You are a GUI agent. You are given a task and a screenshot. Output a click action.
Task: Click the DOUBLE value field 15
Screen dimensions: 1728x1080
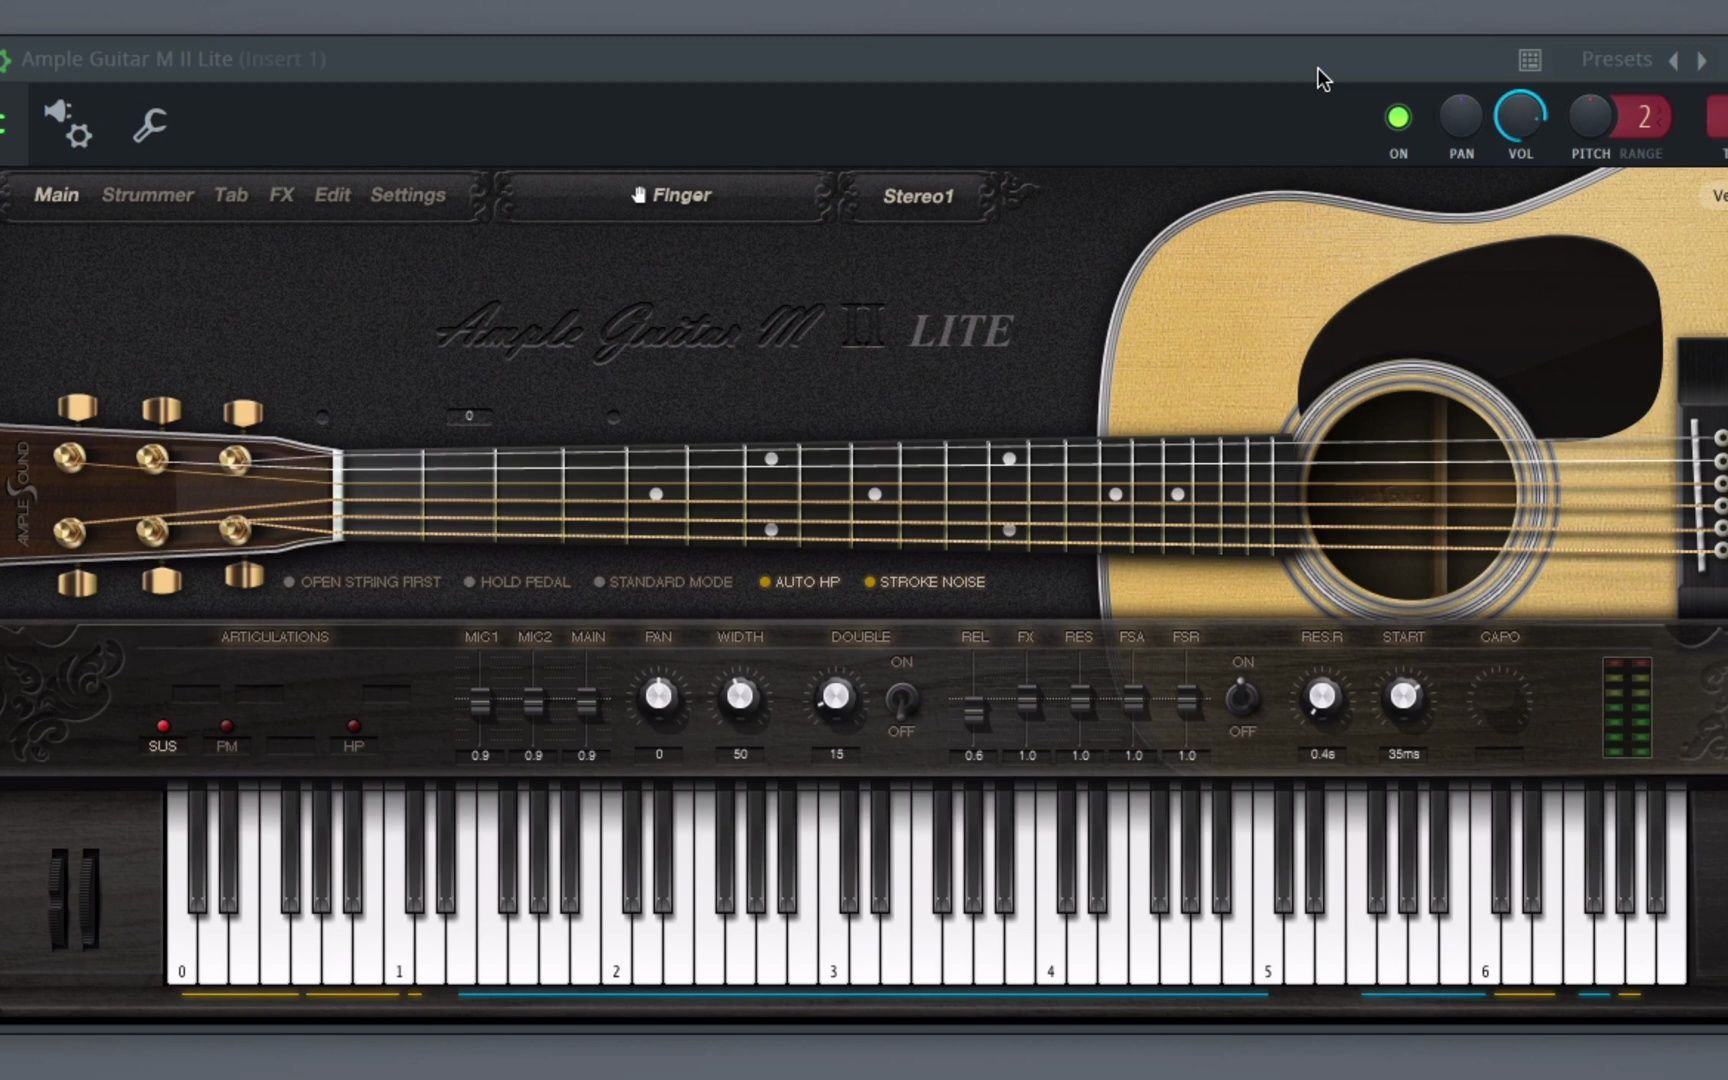click(x=836, y=754)
